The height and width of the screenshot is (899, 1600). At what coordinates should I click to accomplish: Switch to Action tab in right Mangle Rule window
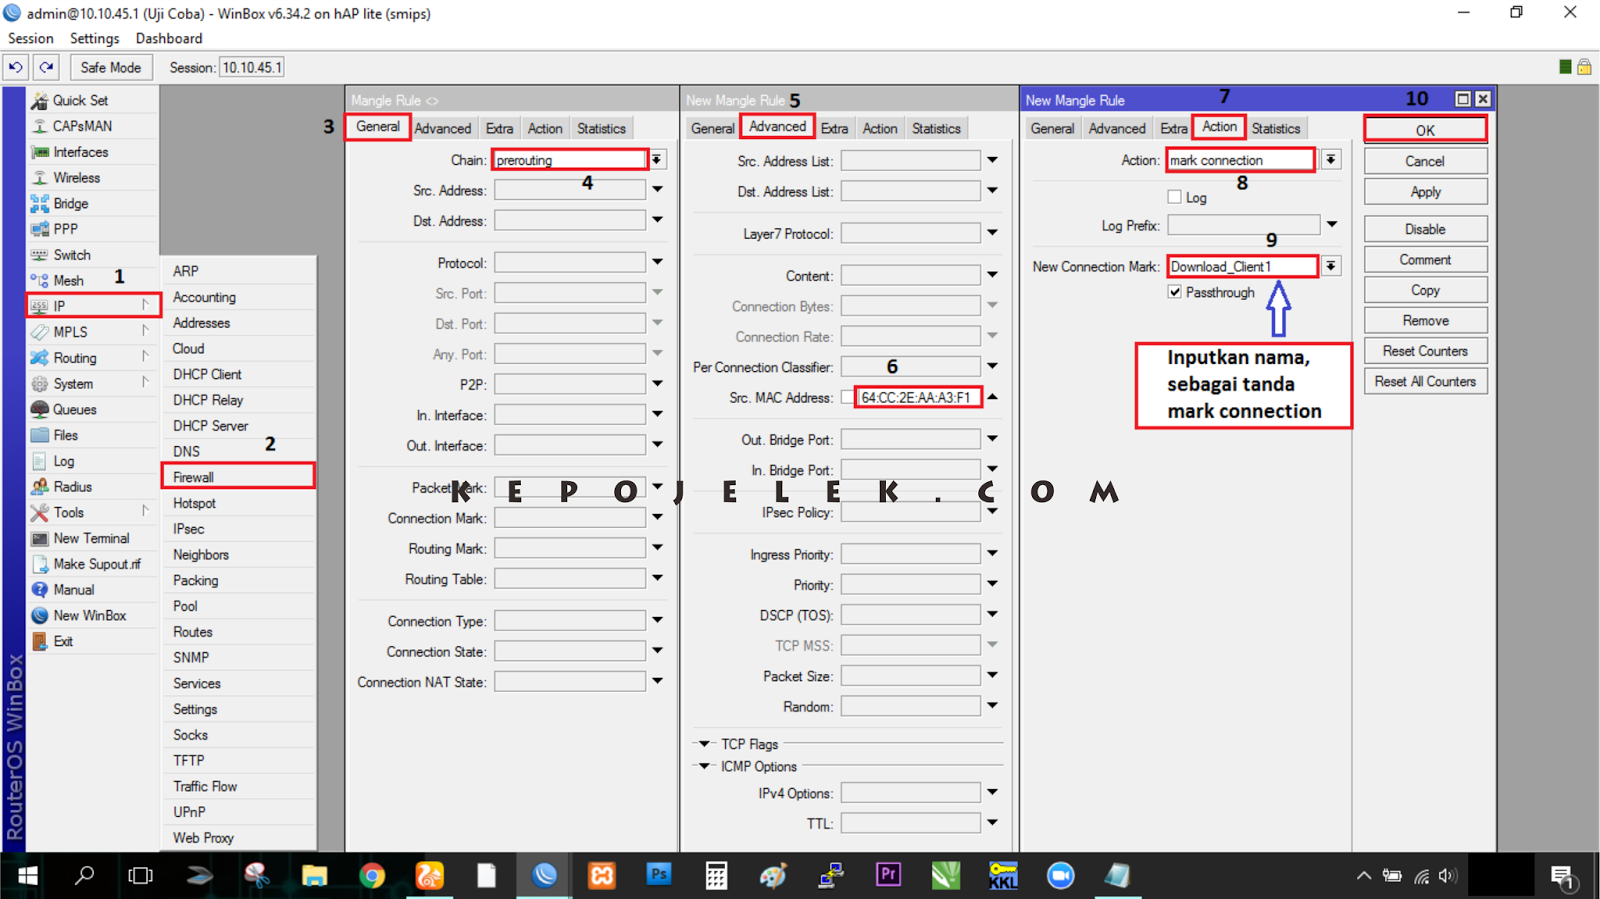point(1219,127)
